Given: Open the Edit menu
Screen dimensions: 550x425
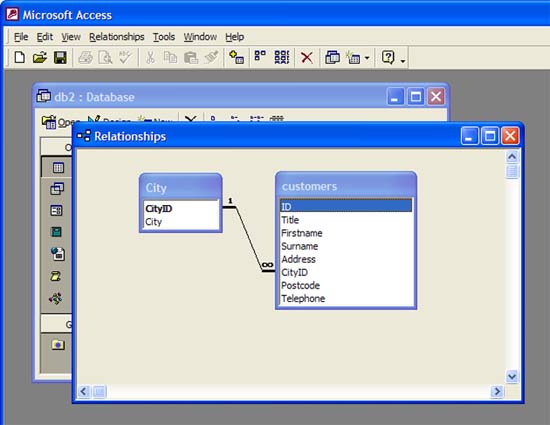Looking at the screenshot, I should (45, 36).
